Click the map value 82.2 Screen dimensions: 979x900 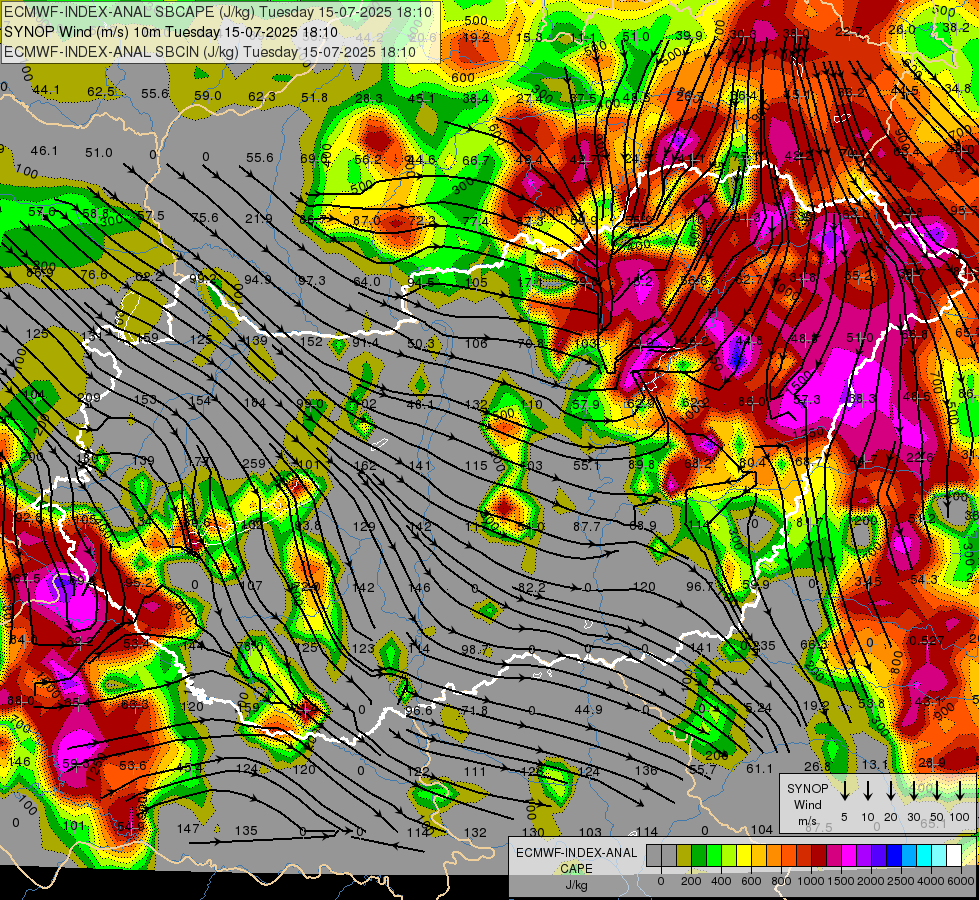tap(532, 588)
